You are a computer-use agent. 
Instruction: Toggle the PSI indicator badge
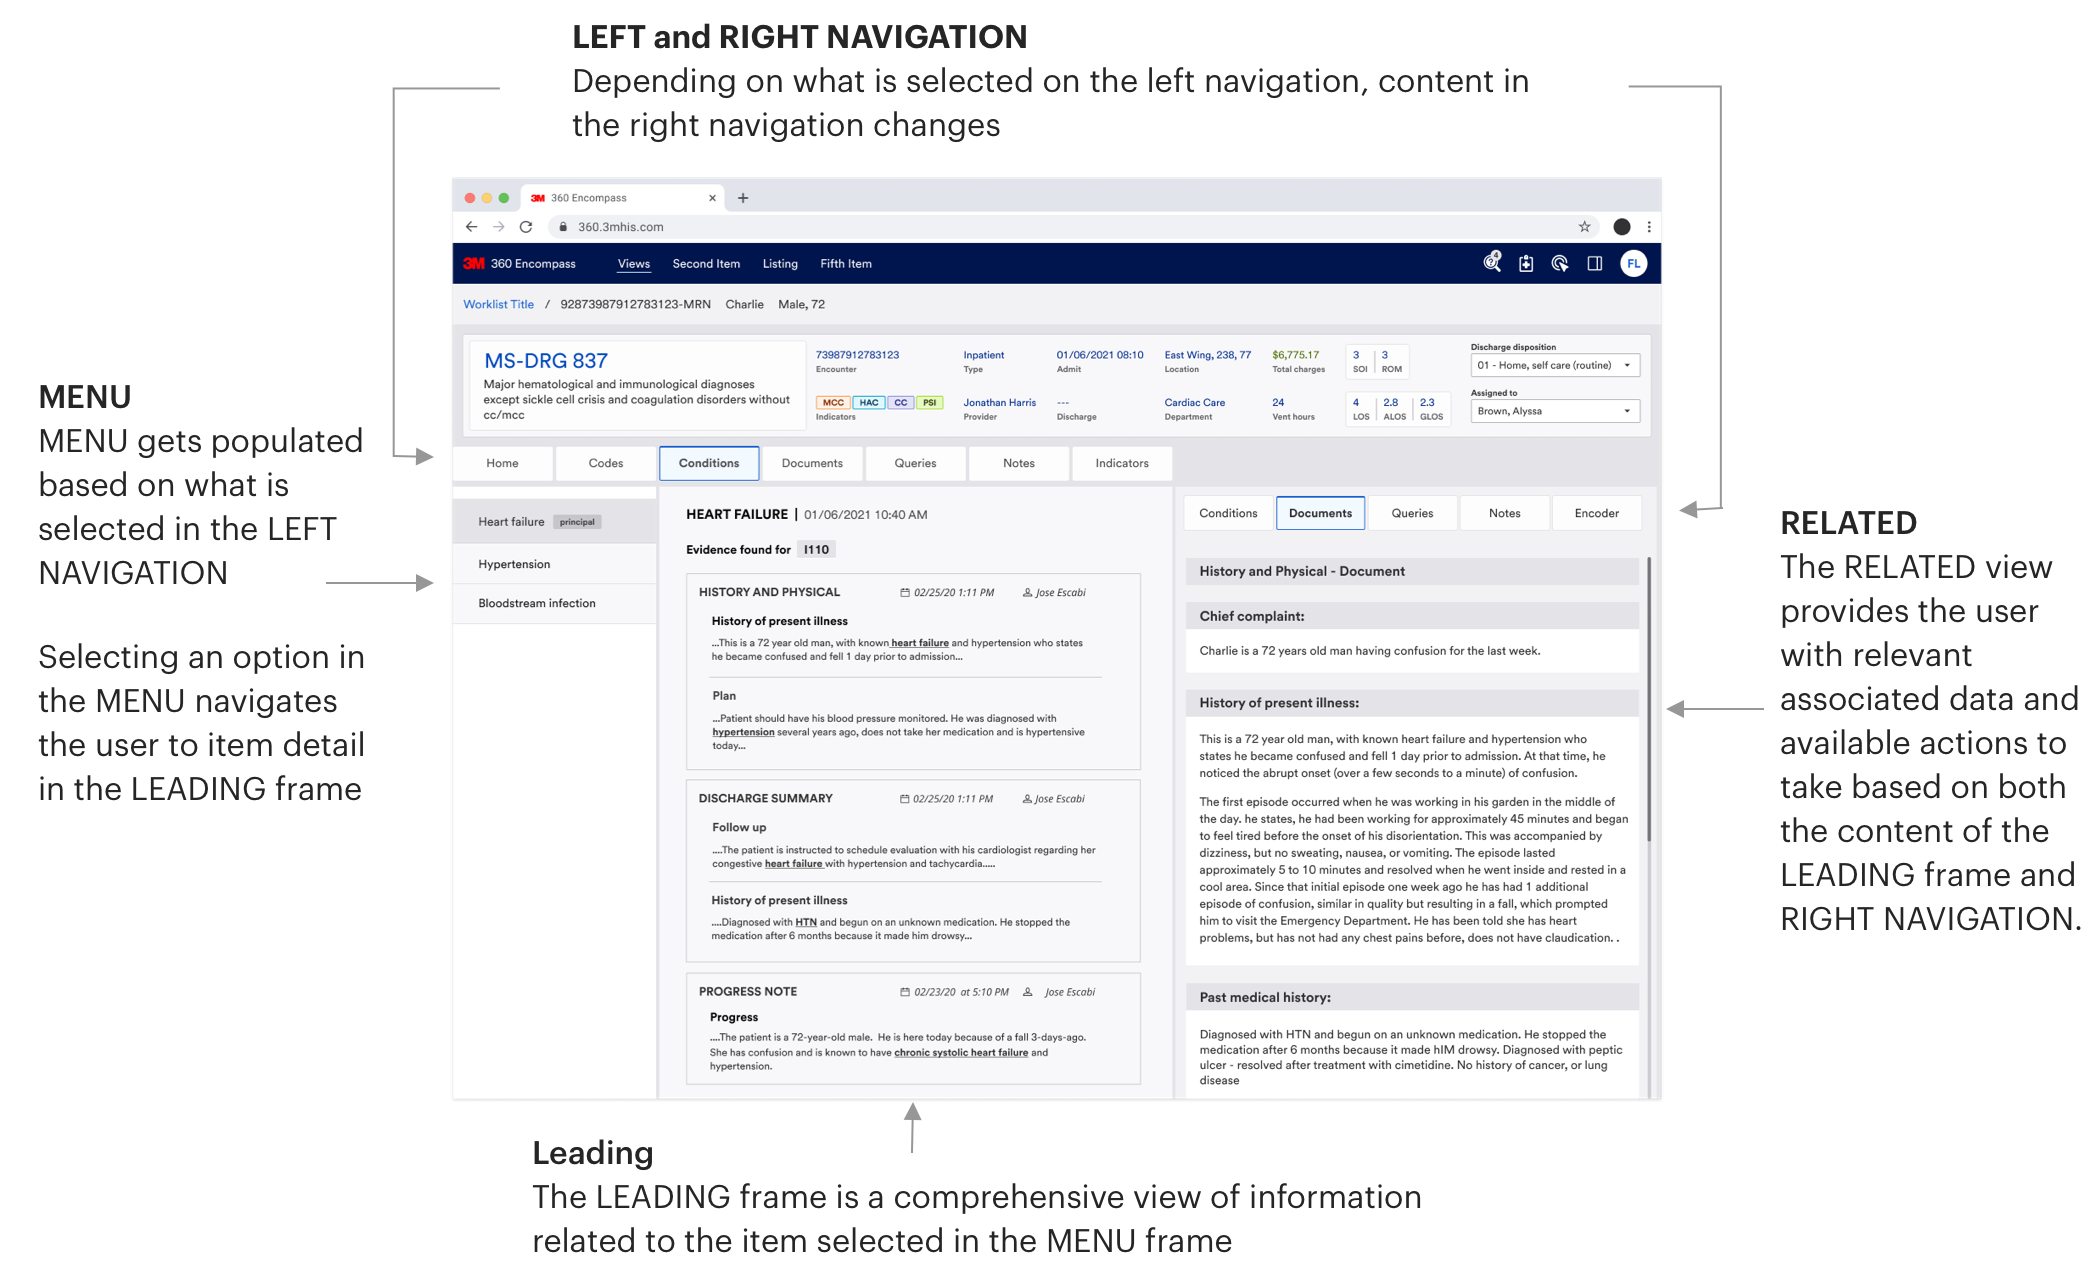(930, 403)
